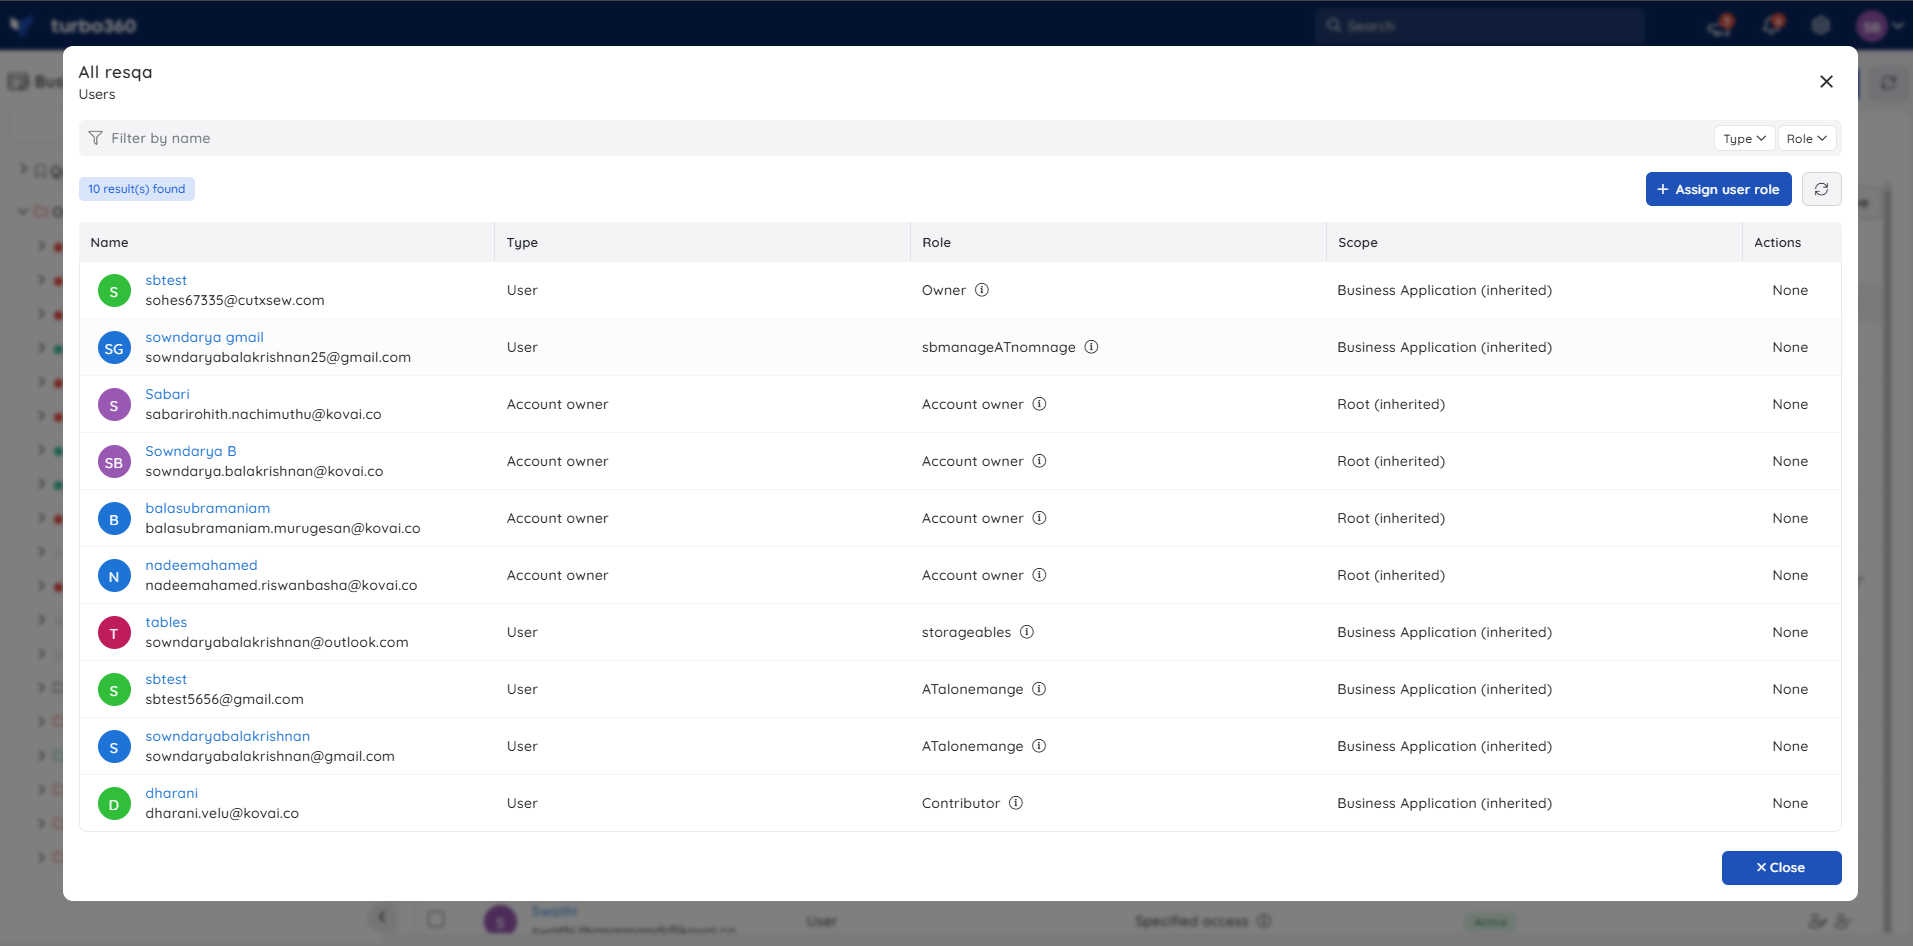This screenshot has width=1913, height=946.
Task: Click the 10 result(s) found badge
Action: pos(137,189)
